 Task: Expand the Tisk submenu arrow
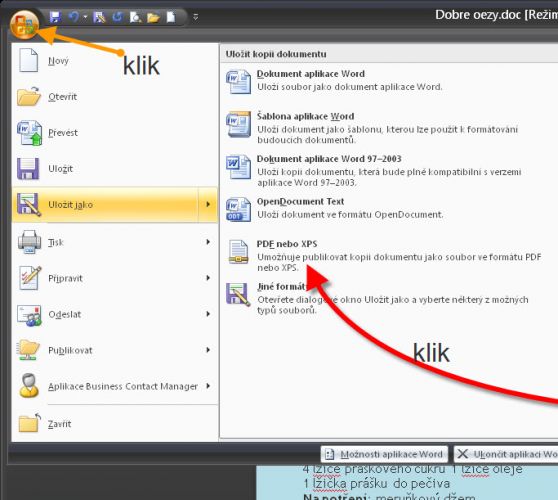coord(208,242)
